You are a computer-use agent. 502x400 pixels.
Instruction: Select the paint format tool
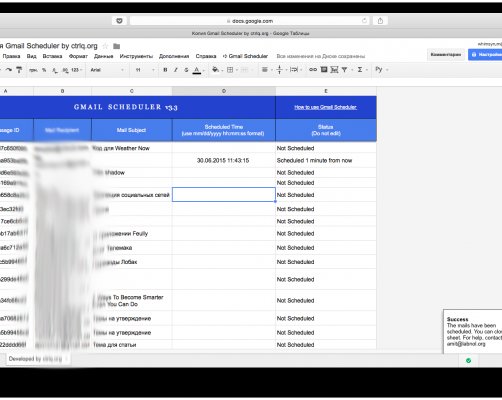click(x=19, y=70)
